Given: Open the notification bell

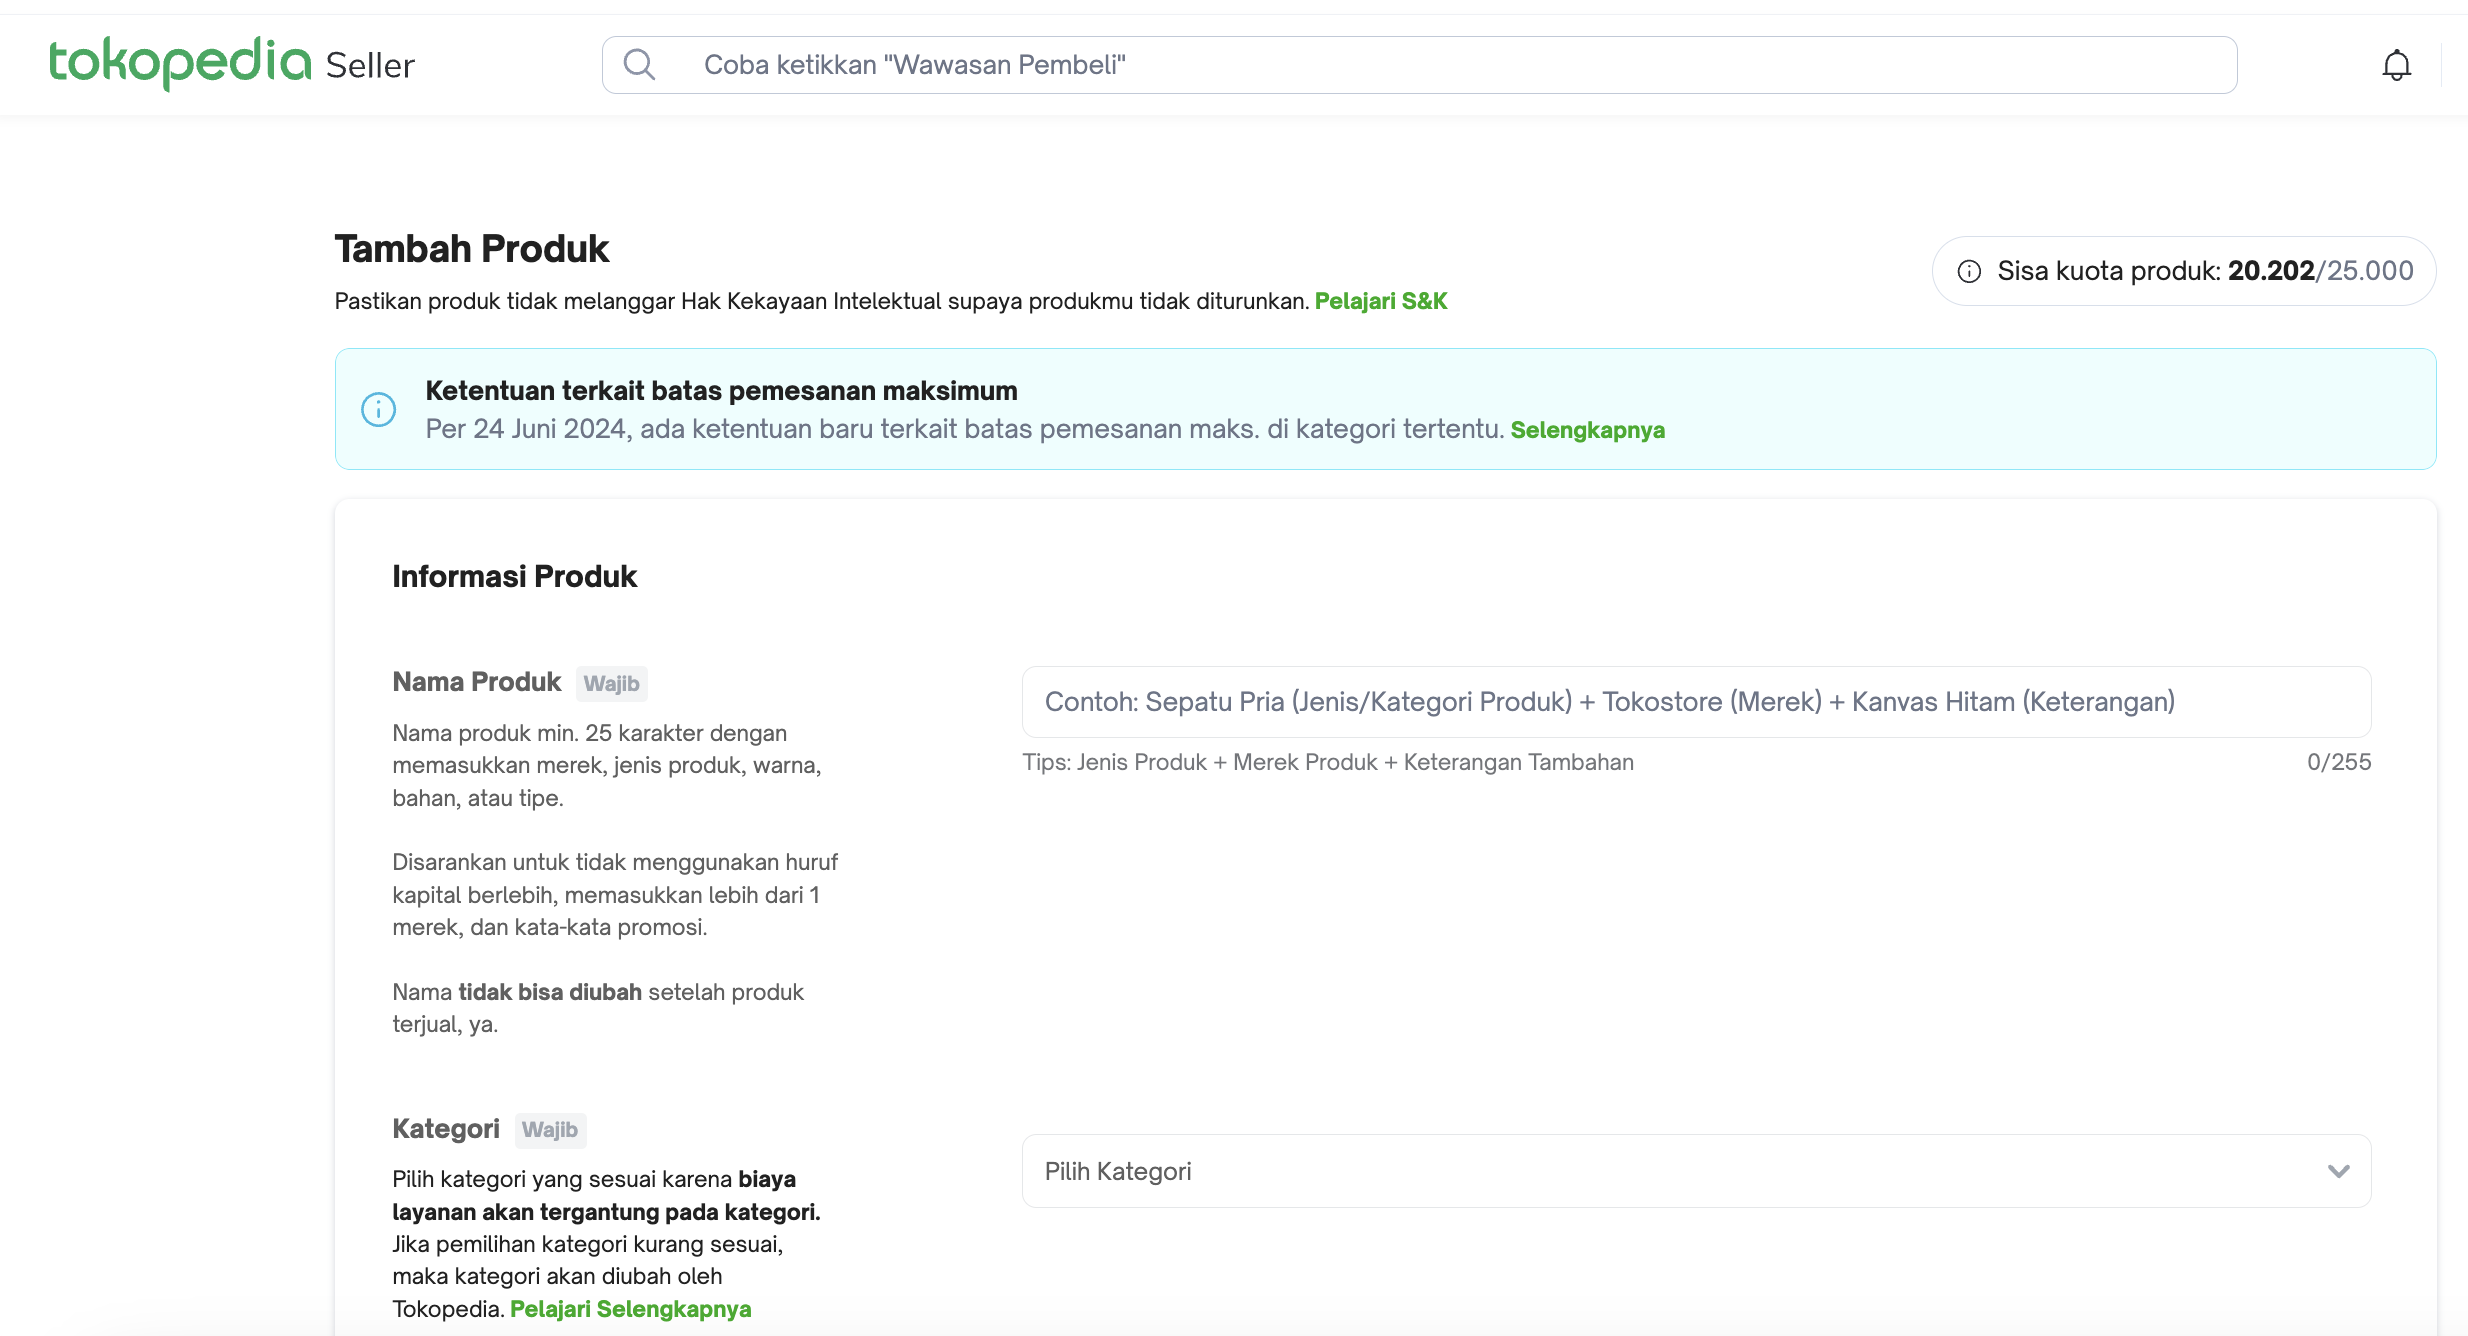Looking at the screenshot, I should [x=2396, y=66].
